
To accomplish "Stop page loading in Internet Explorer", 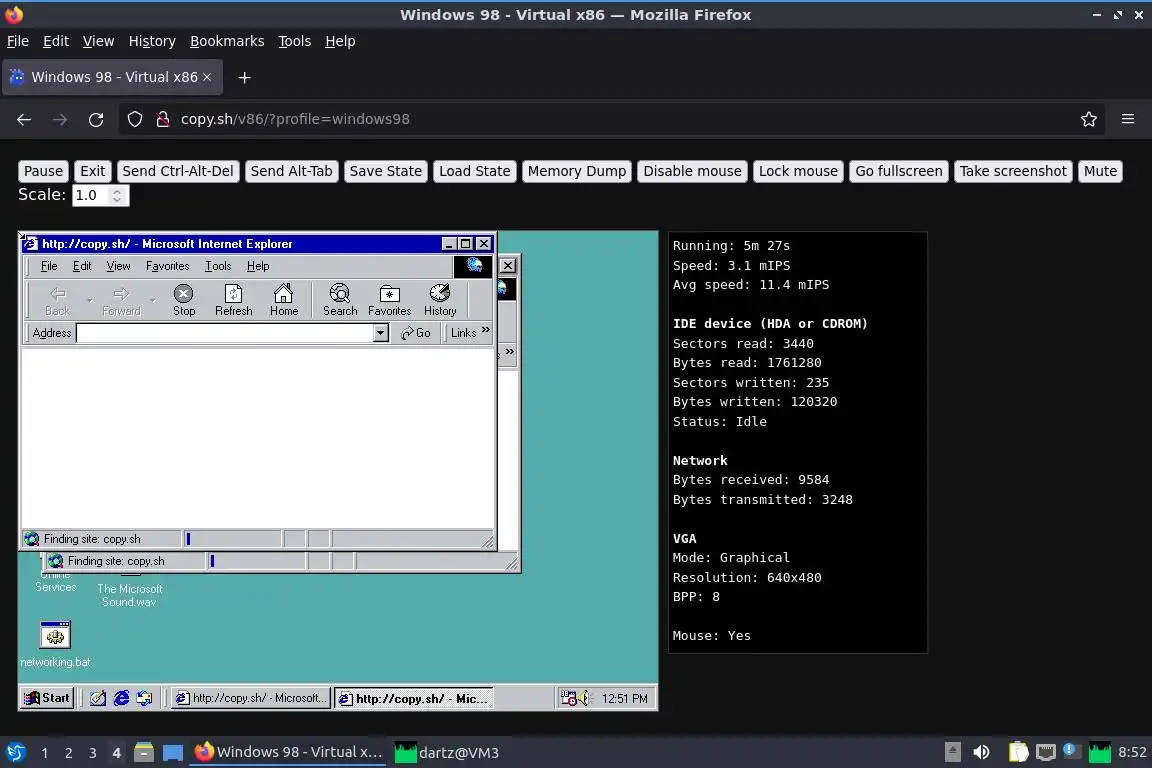I will tap(184, 301).
